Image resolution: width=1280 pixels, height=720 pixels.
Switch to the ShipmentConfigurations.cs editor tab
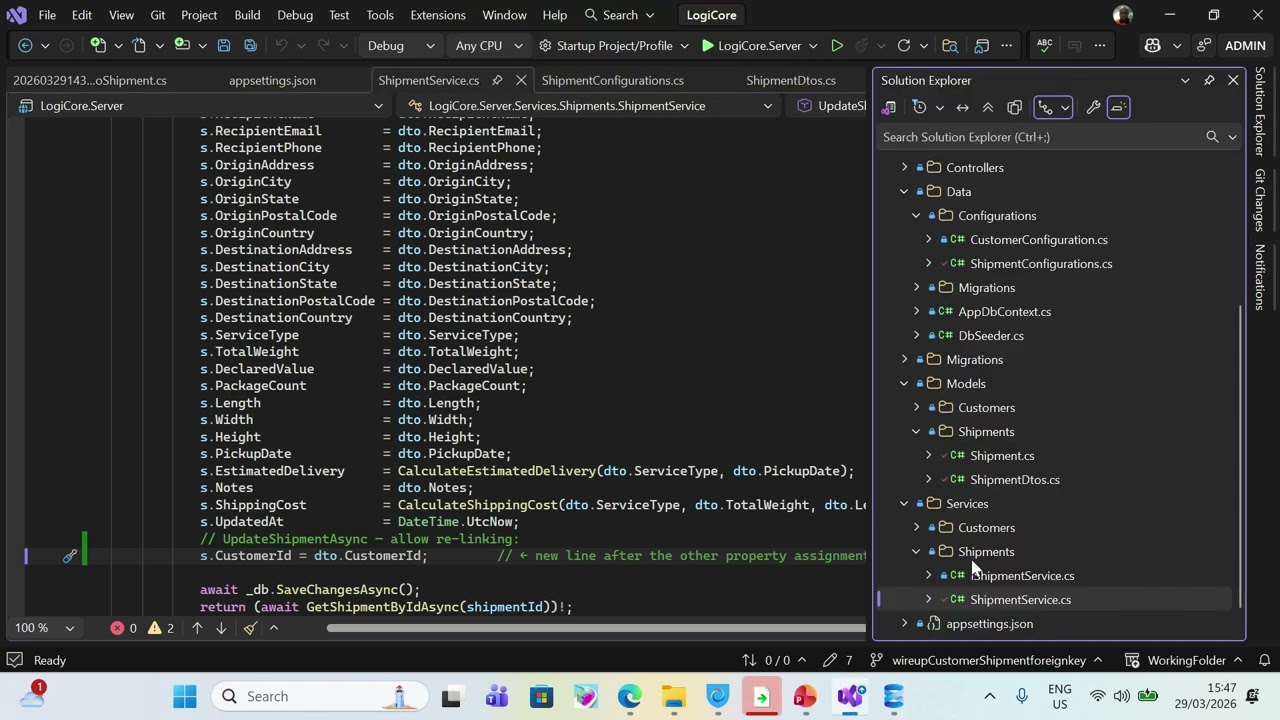[612, 80]
